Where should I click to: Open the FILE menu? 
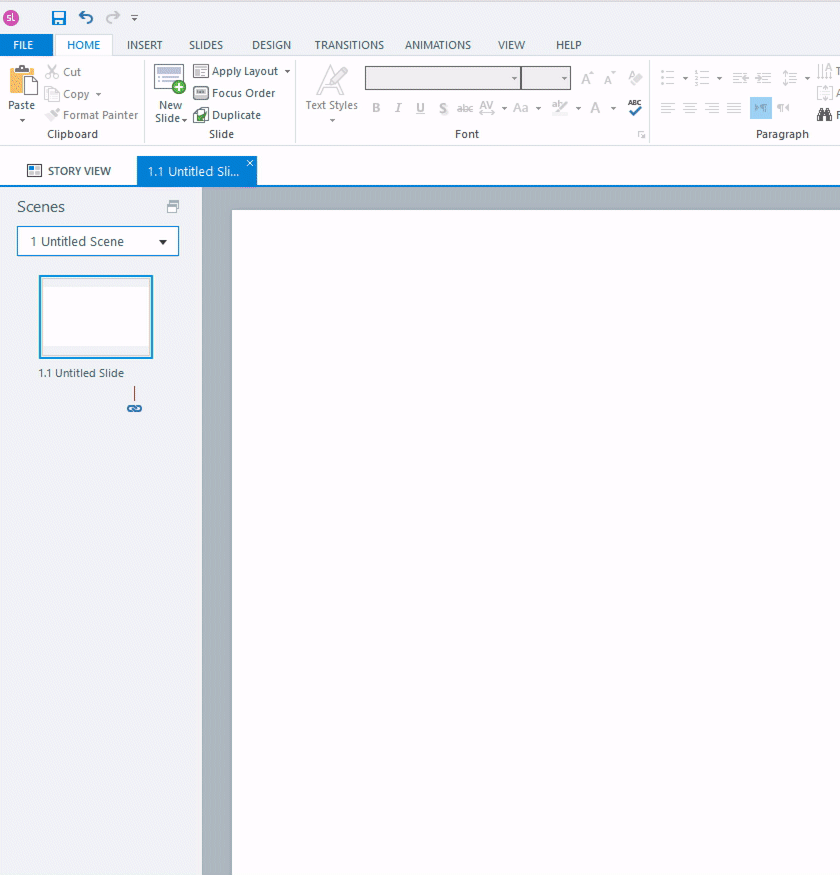click(24, 45)
